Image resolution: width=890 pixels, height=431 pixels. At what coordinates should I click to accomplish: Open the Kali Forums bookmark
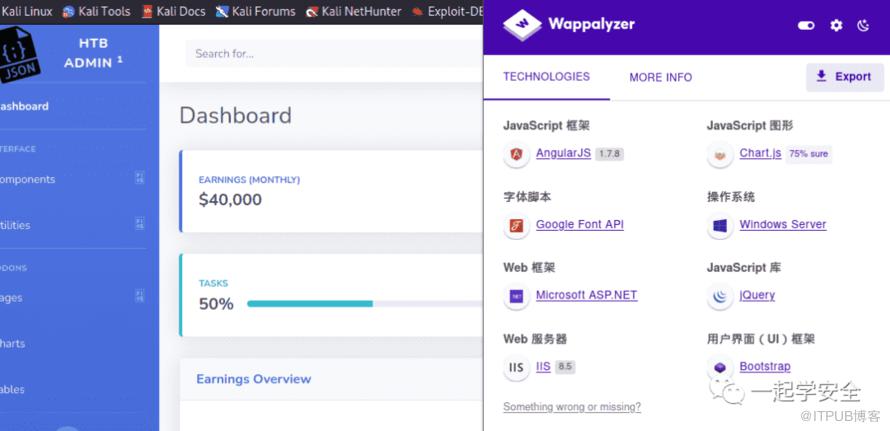pos(256,11)
